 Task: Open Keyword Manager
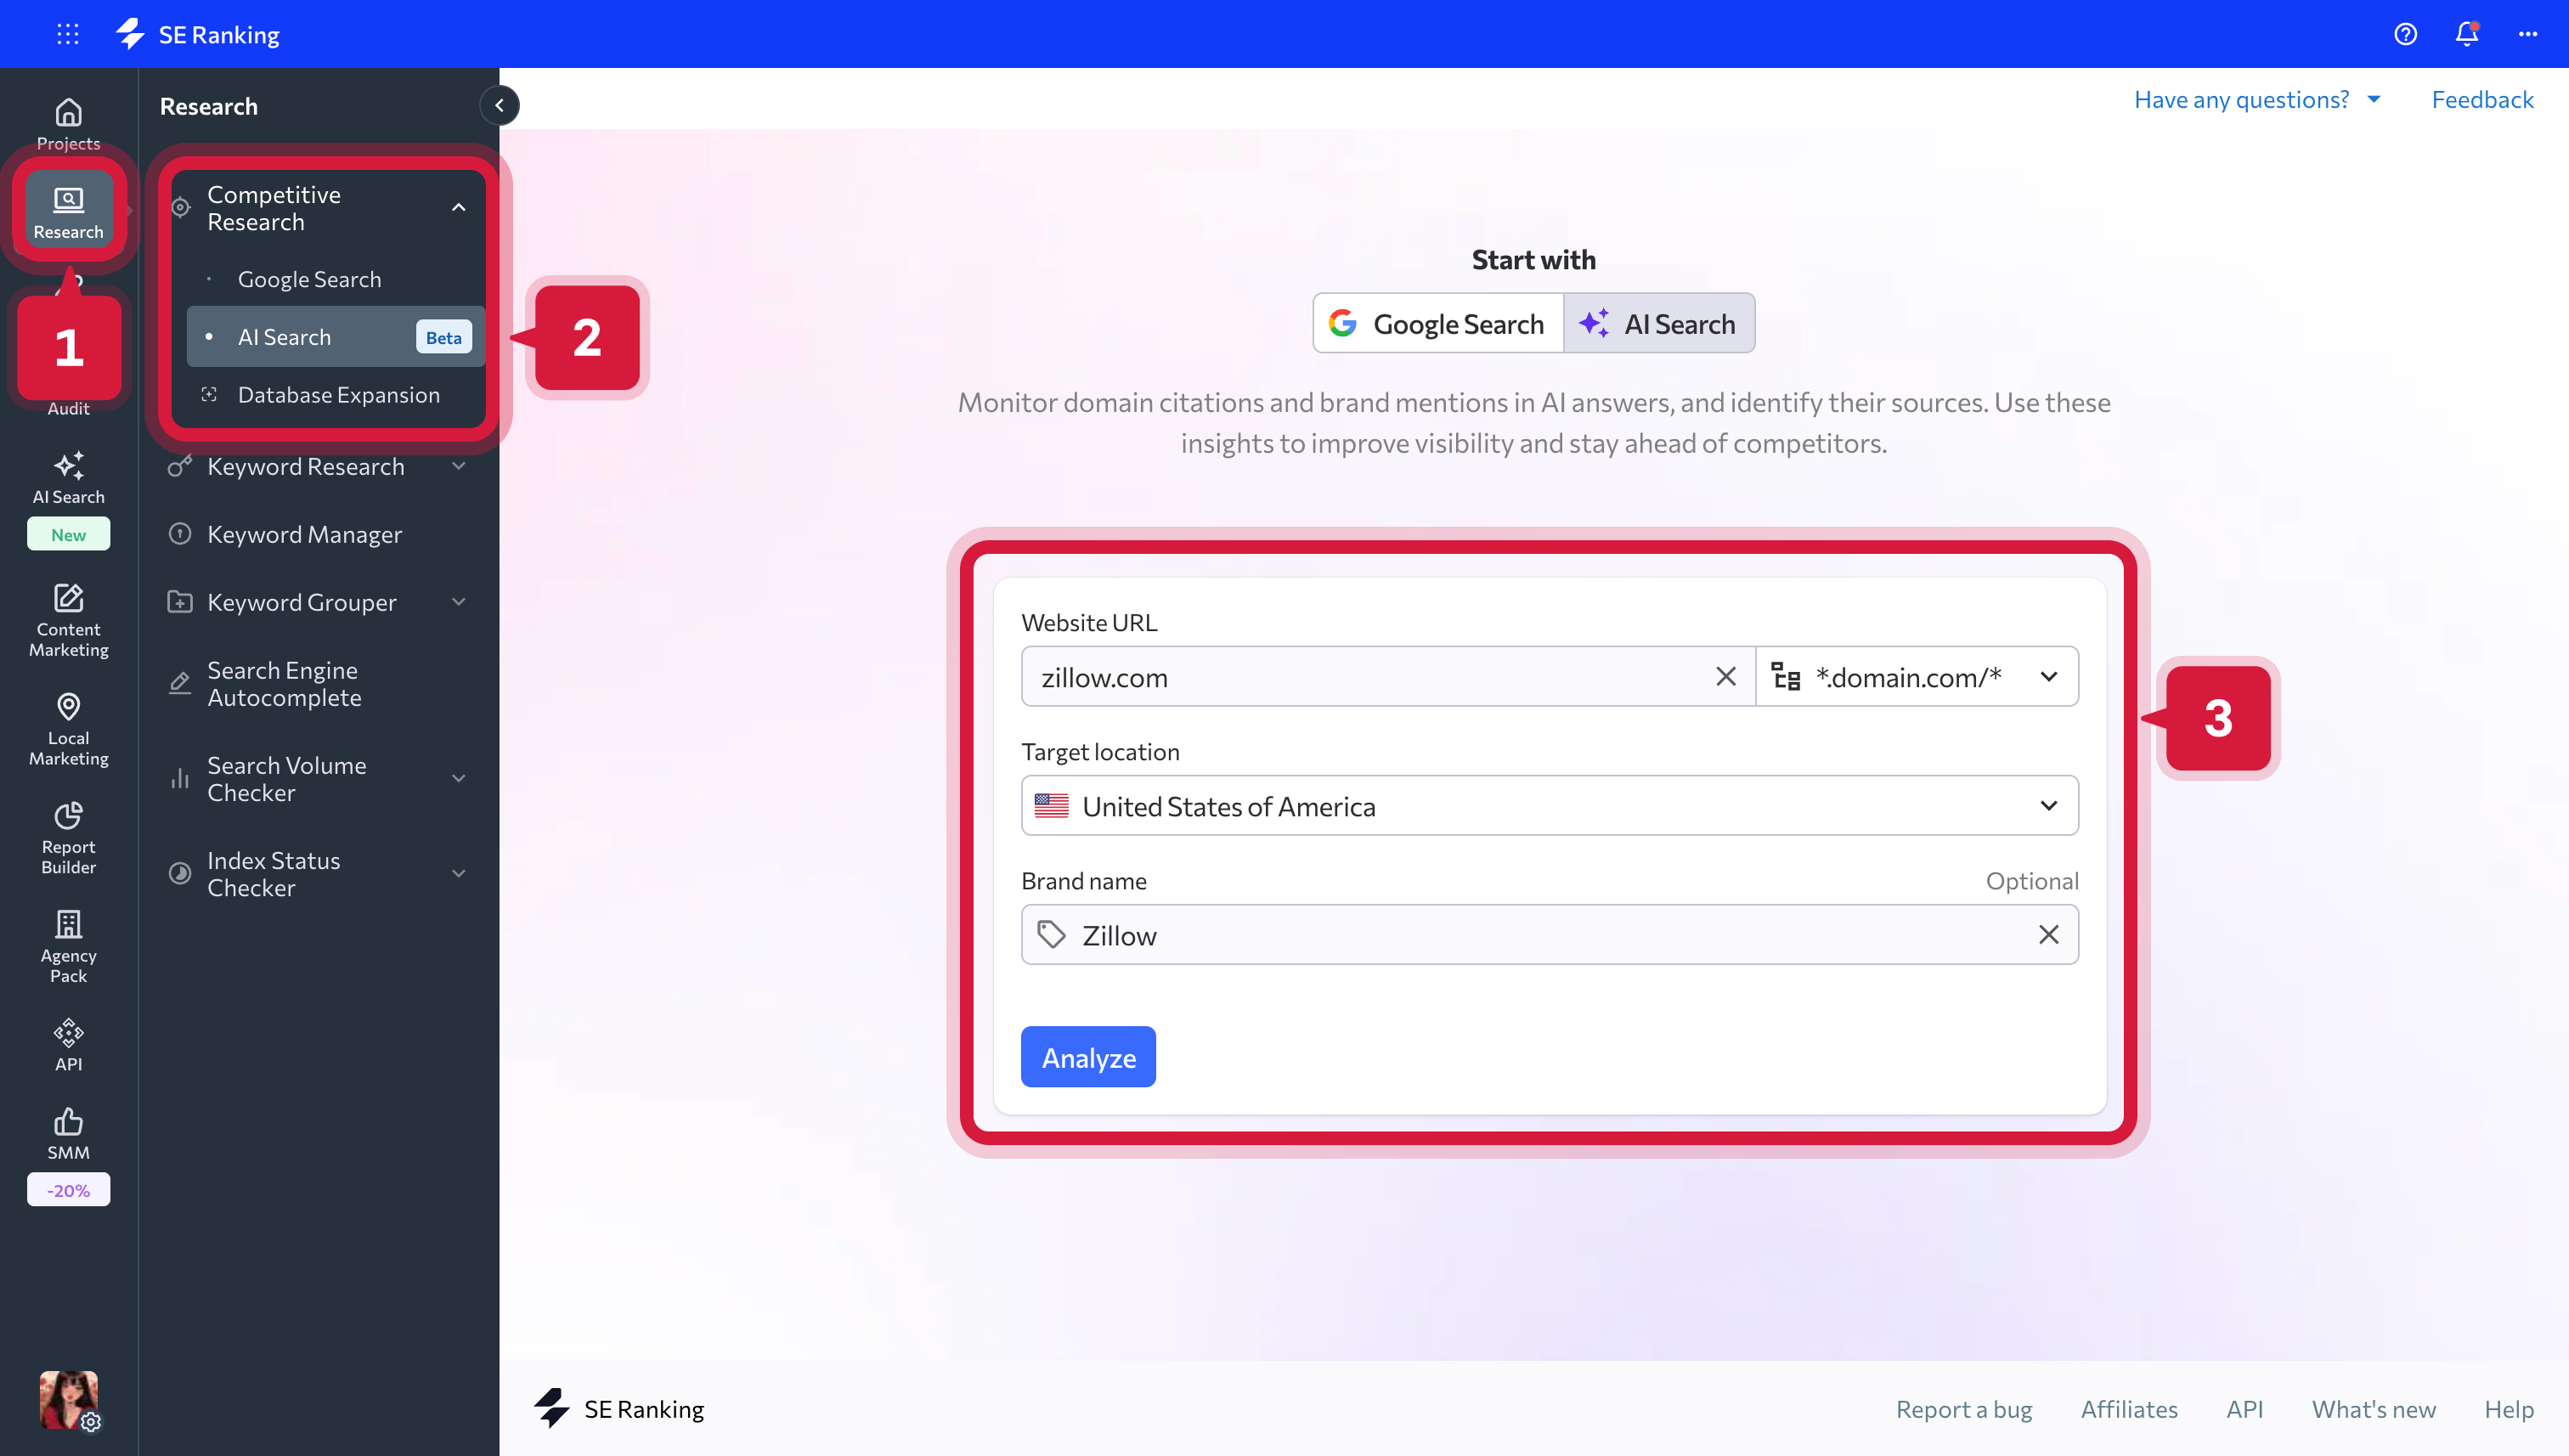(x=304, y=534)
